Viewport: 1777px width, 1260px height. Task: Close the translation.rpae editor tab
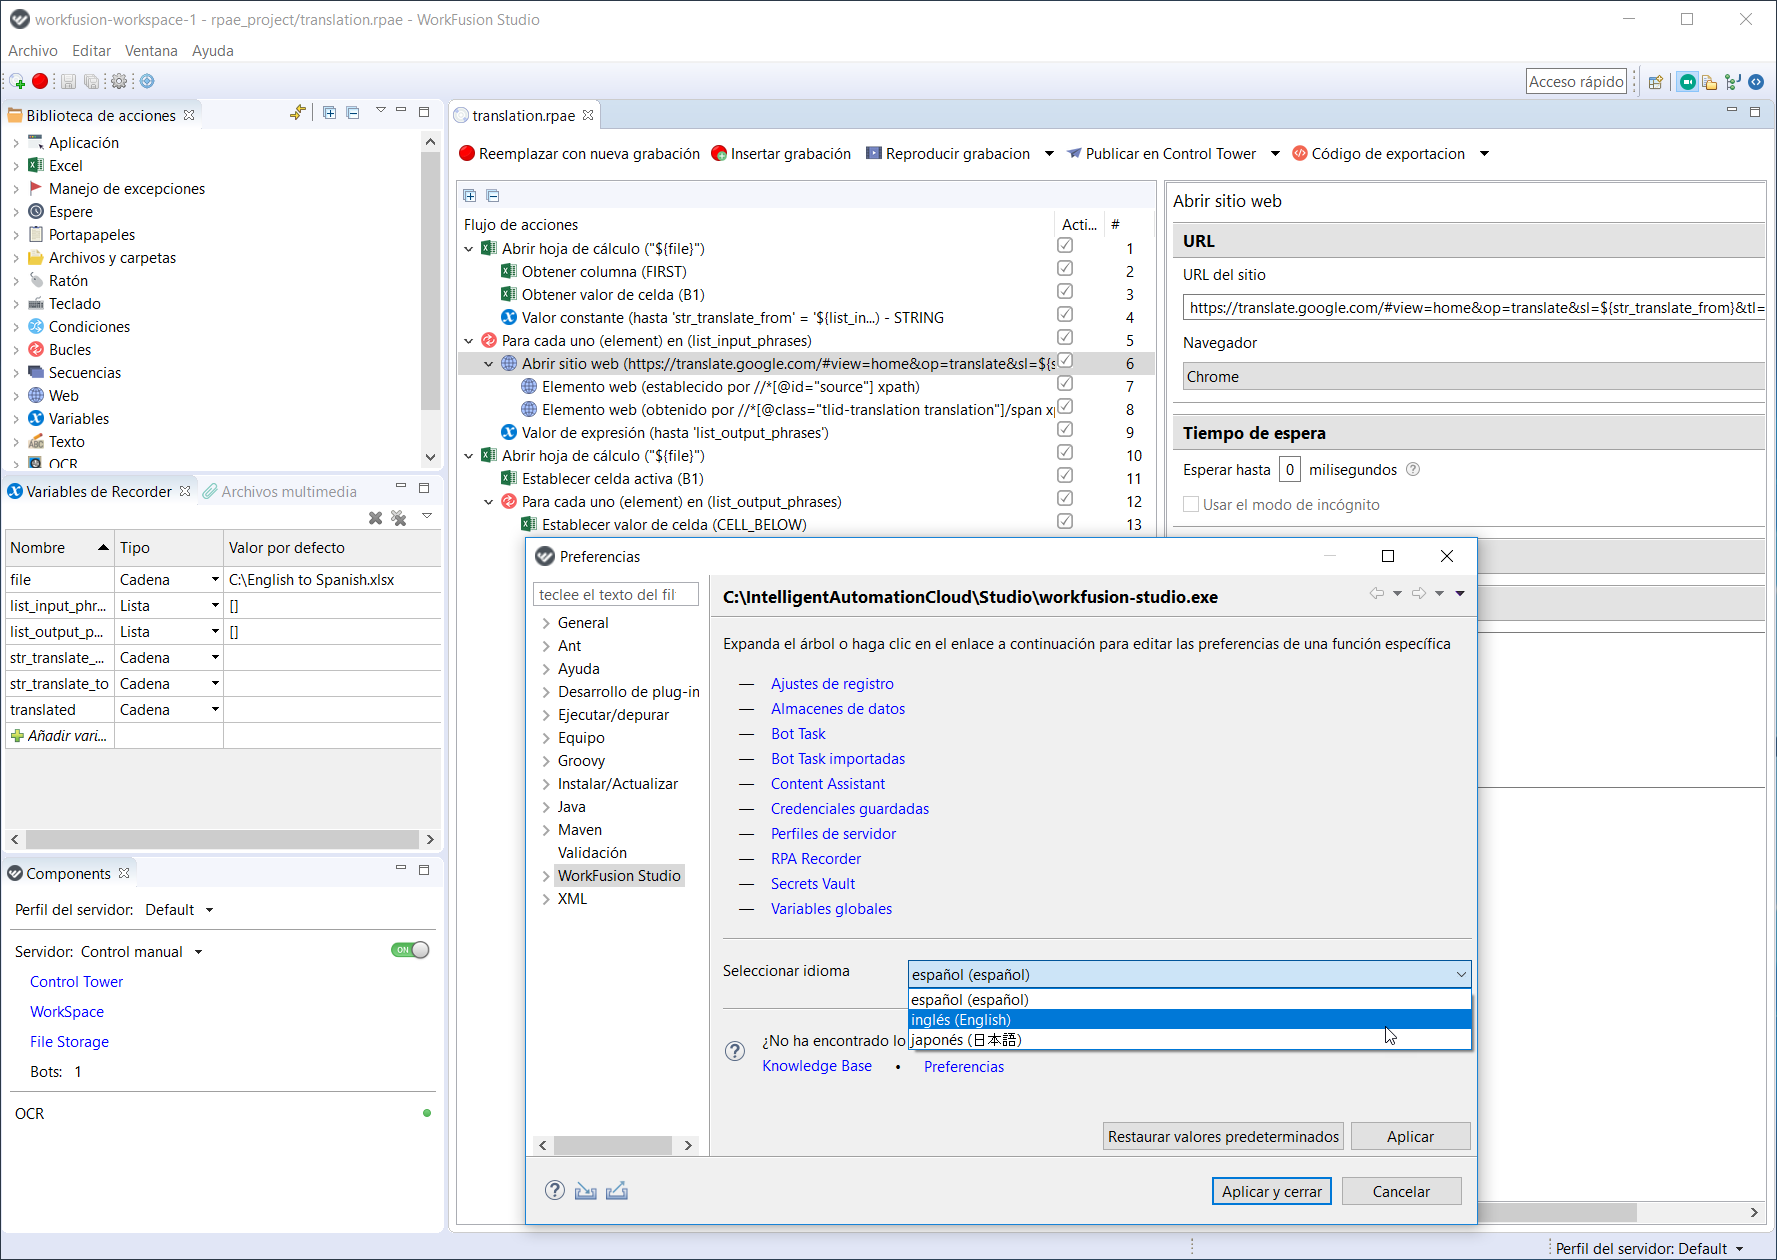(x=588, y=115)
